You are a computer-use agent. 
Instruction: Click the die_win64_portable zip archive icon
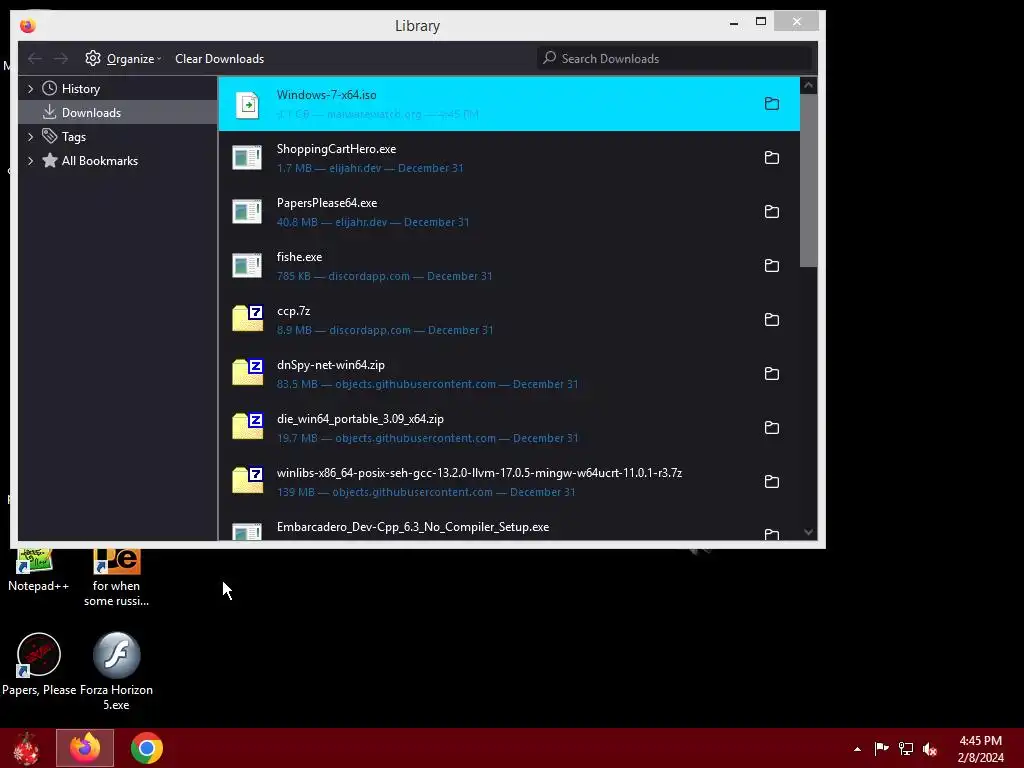pyautogui.click(x=248, y=426)
